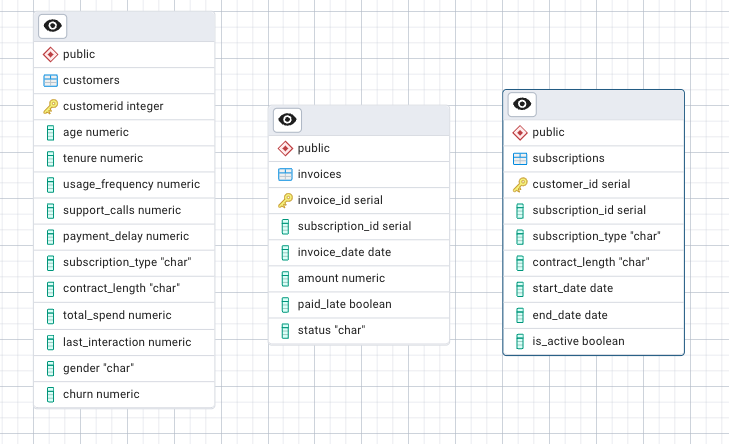Click the is_active boolean column icon
This screenshot has width=729, height=444.
point(520,341)
